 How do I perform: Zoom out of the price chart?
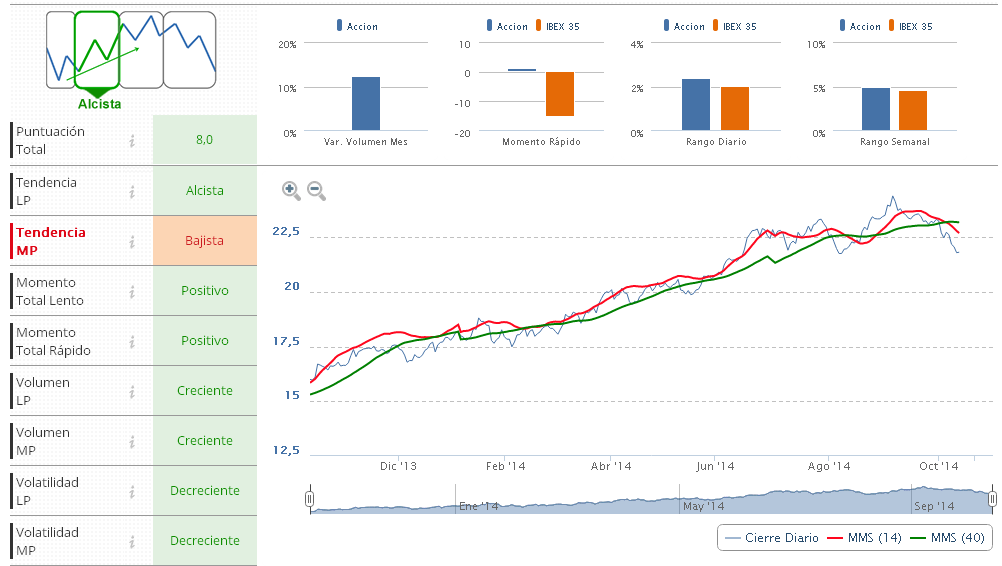(316, 190)
